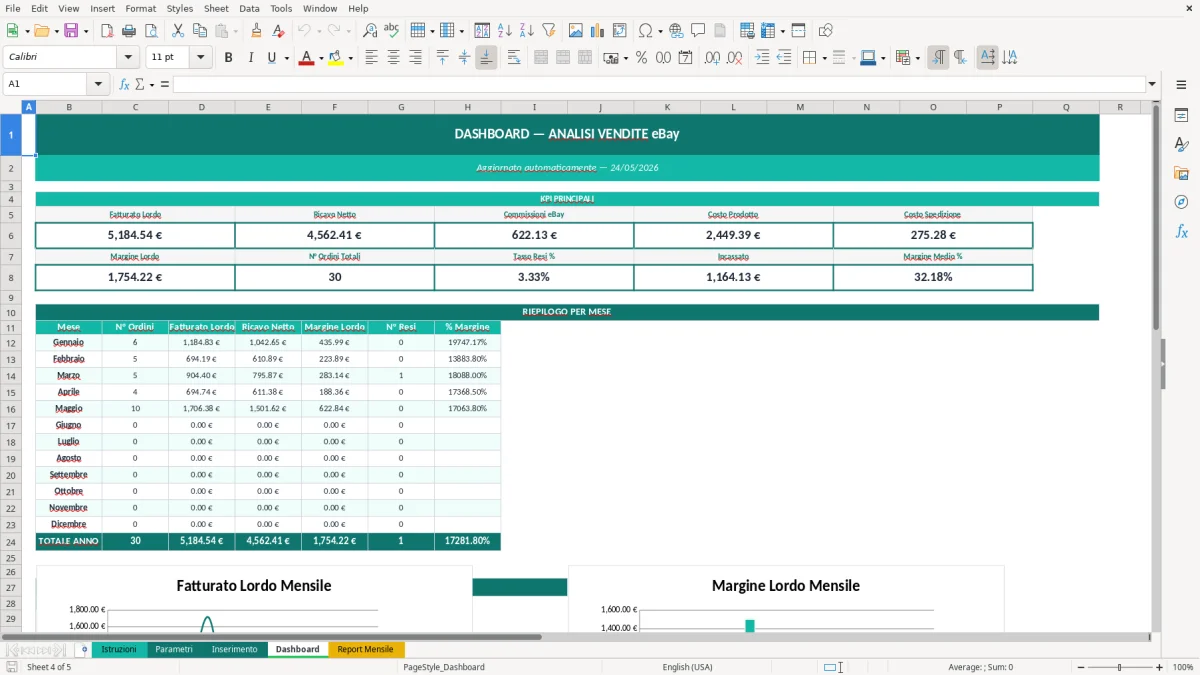Click the Insert Chart icon

coord(597,31)
